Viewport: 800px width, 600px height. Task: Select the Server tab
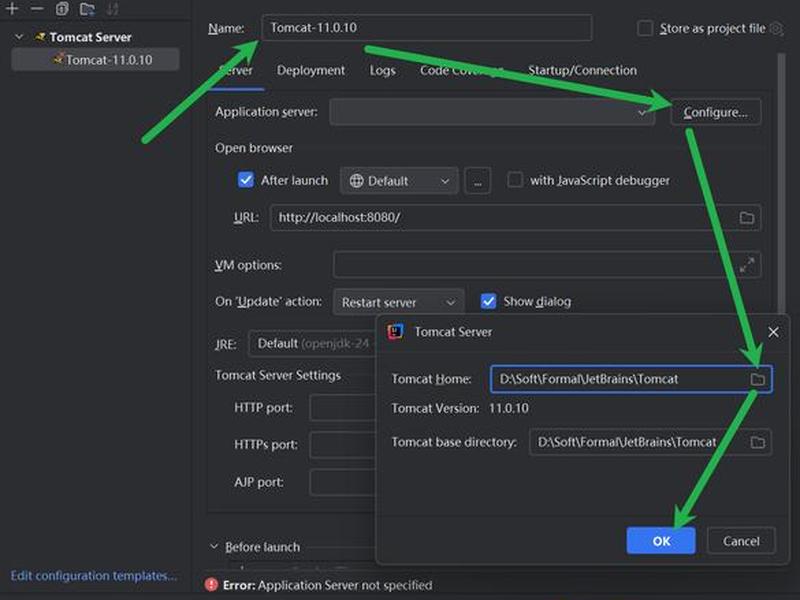tap(236, 70)
